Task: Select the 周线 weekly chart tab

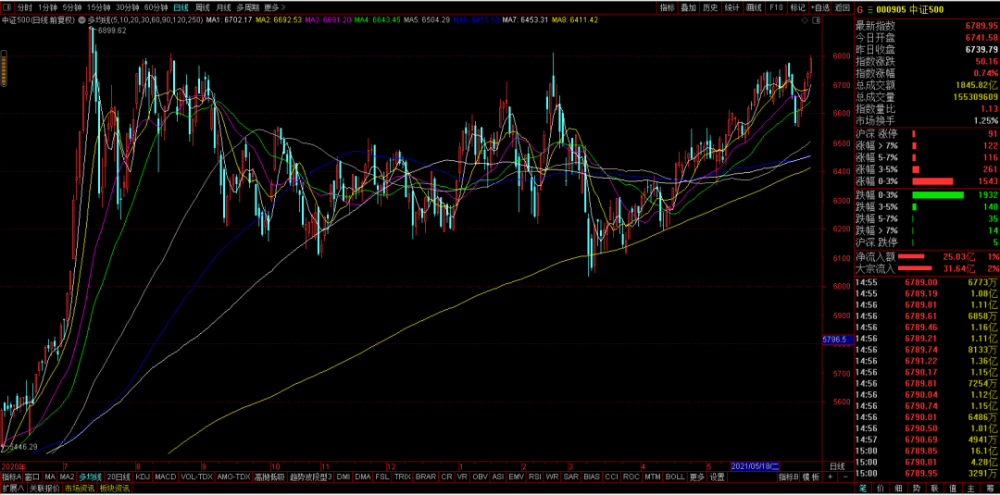Action: click(202, 8)
